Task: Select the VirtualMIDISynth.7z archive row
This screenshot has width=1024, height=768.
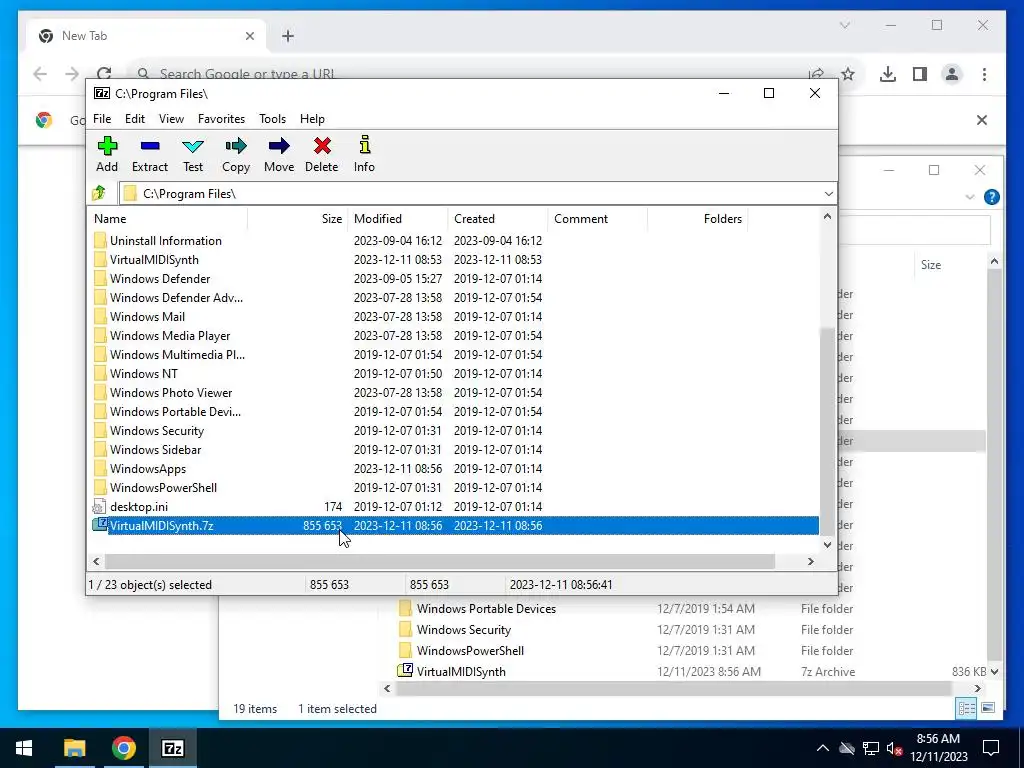Action: (x=455, y=526)
